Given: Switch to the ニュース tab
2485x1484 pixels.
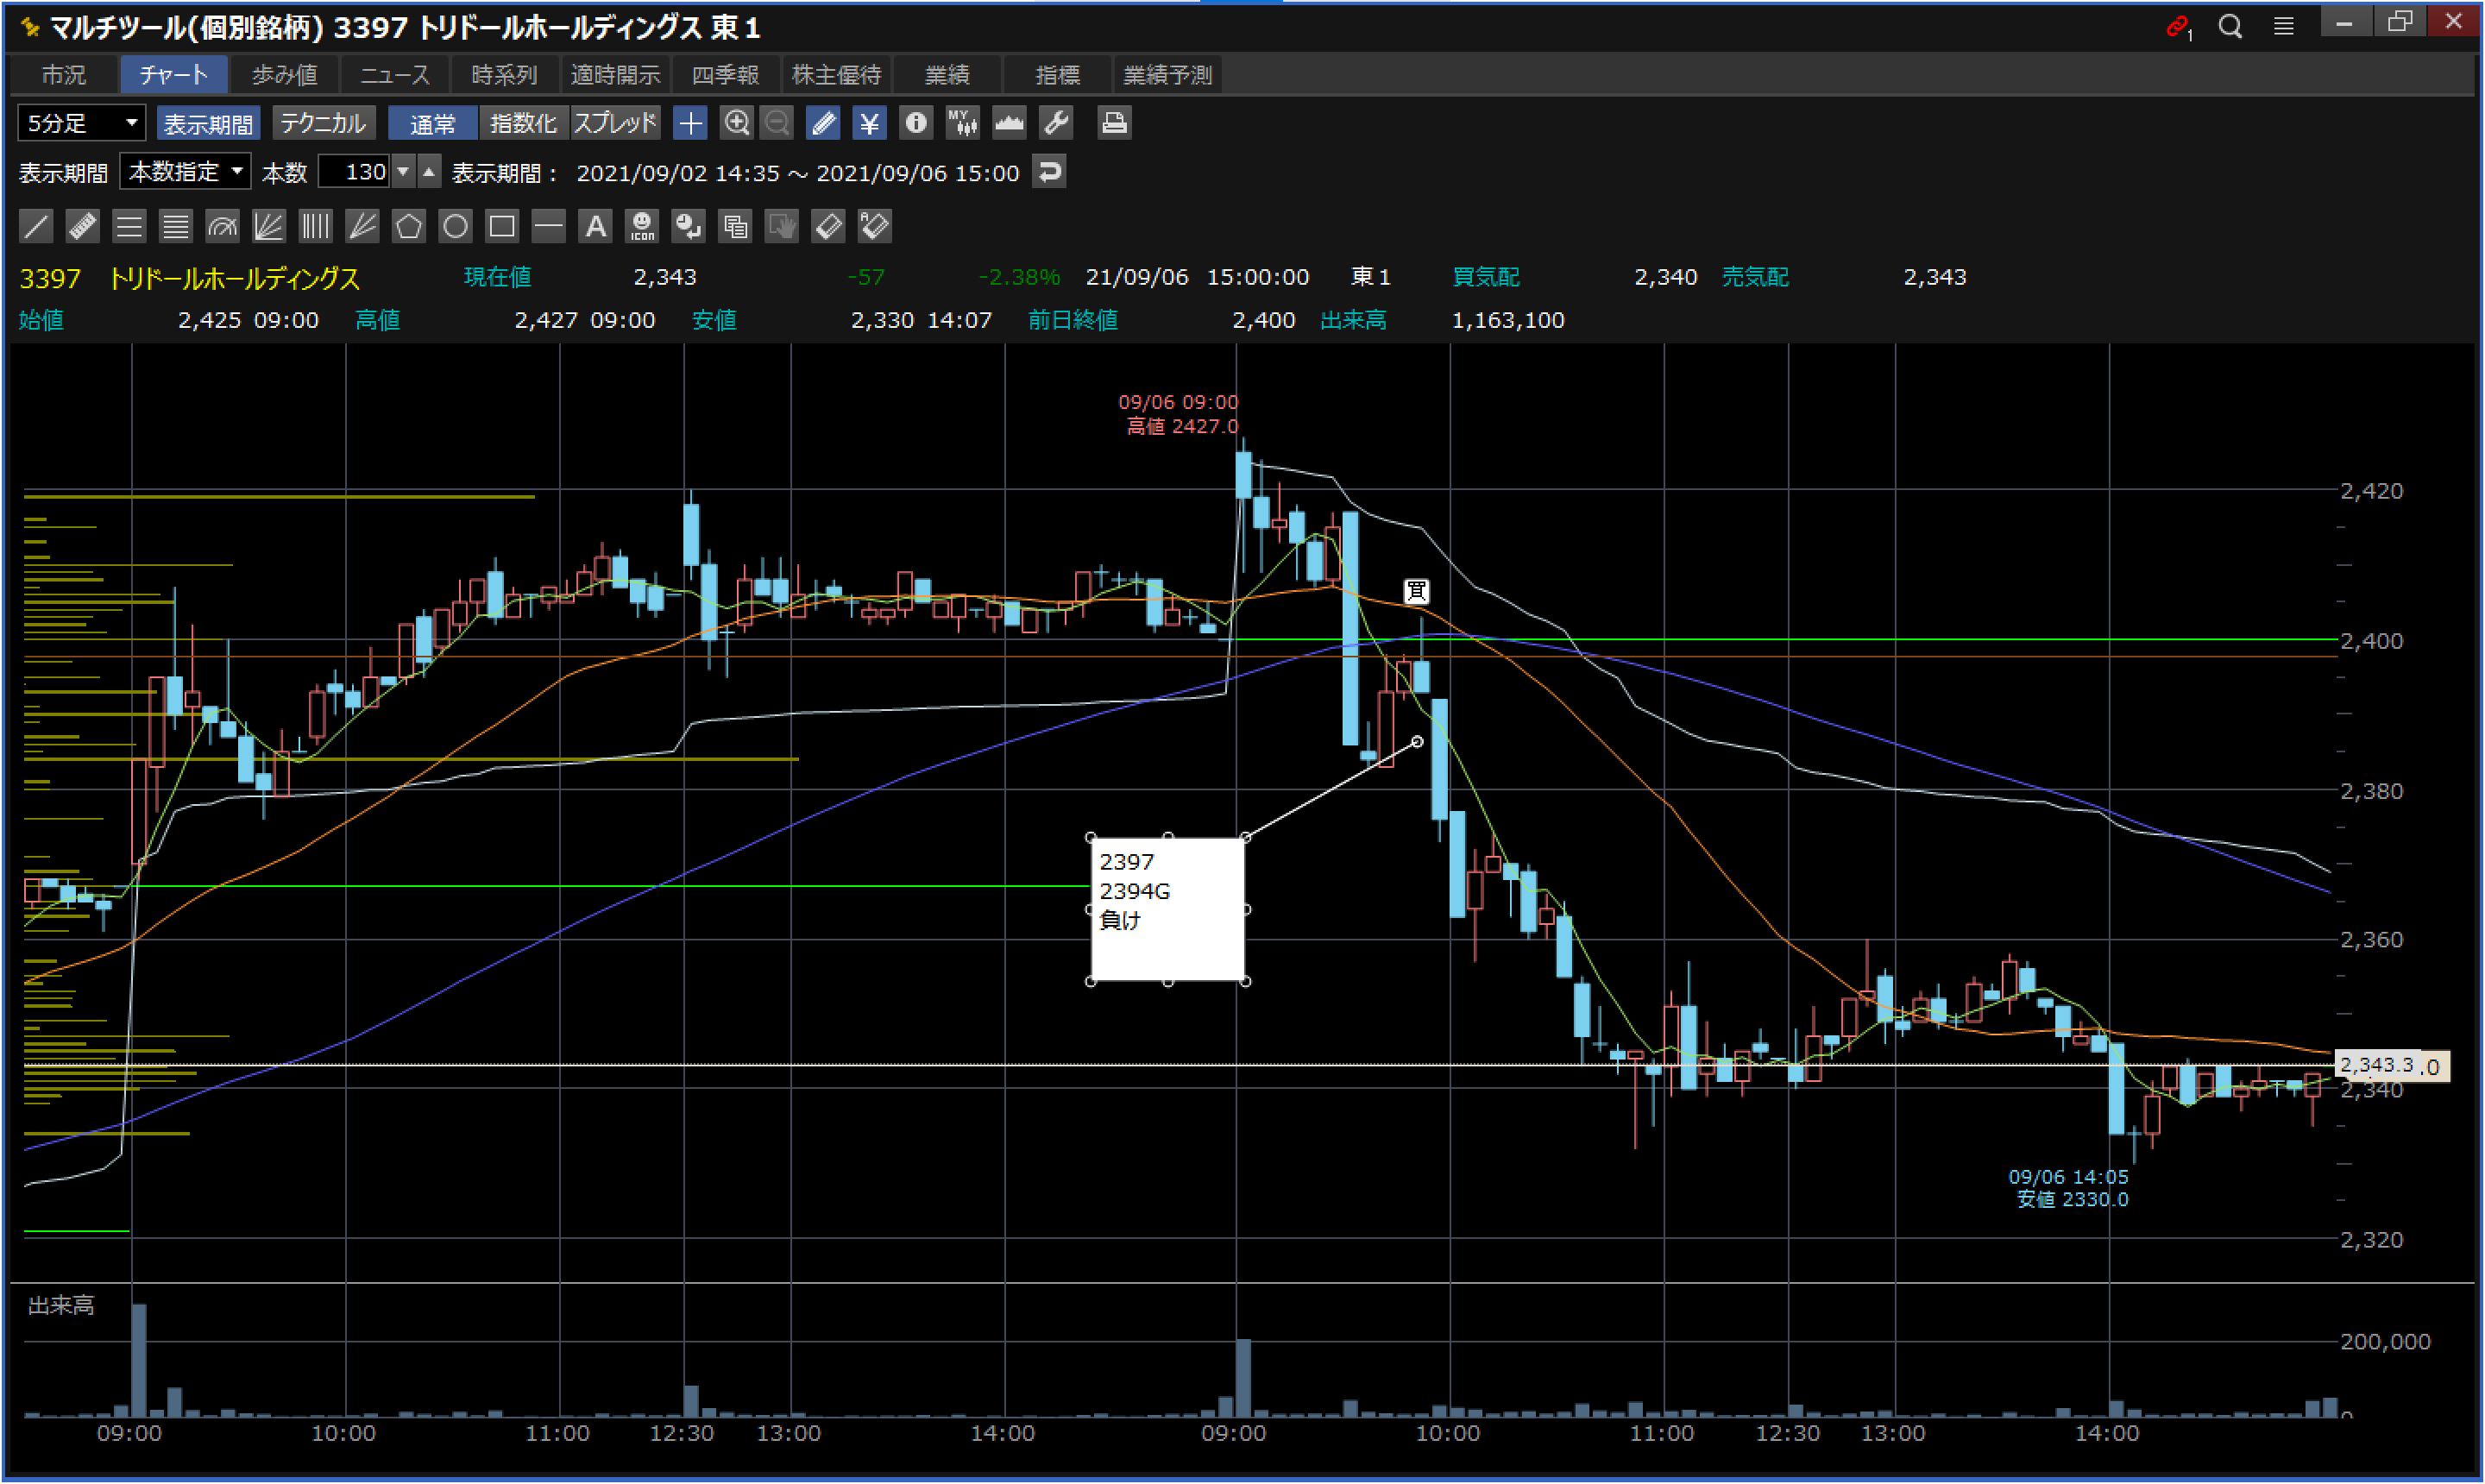Looking at the screenshot, I should point(394,75).
